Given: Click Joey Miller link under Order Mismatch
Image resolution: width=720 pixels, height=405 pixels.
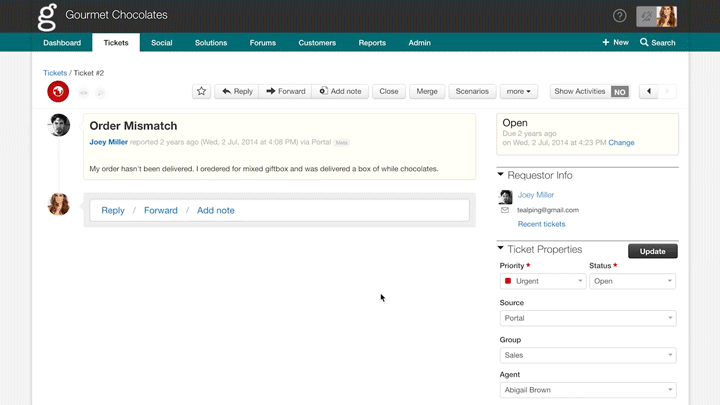Looking at the screenshot, I should pyautogui.click(x=108, y=142).
